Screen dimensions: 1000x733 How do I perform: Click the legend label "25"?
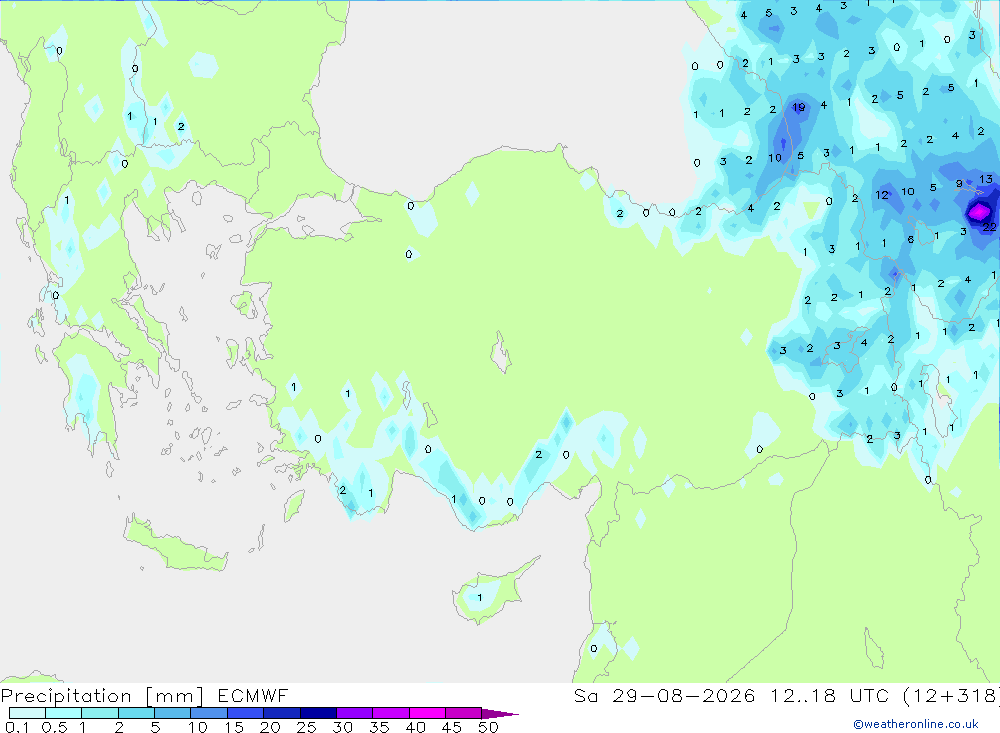click(x=306, y=727)
